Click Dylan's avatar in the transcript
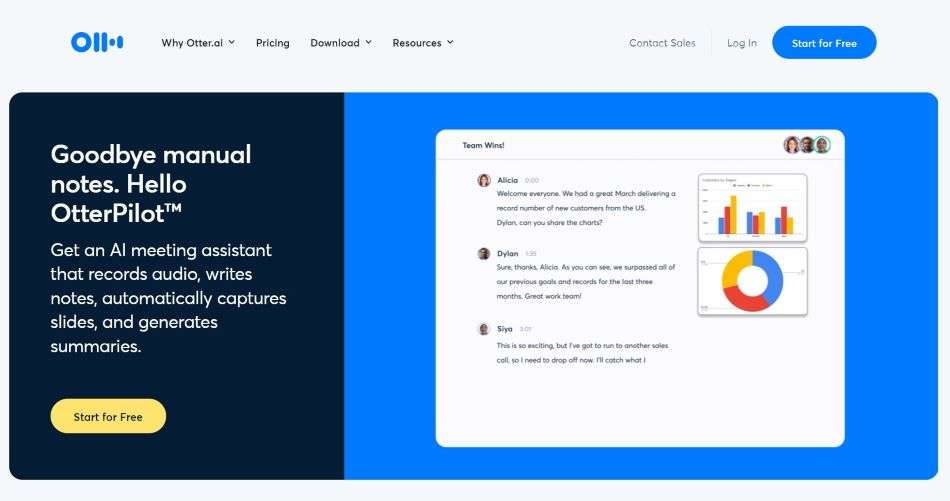950x501 pixels. point(483,253)
